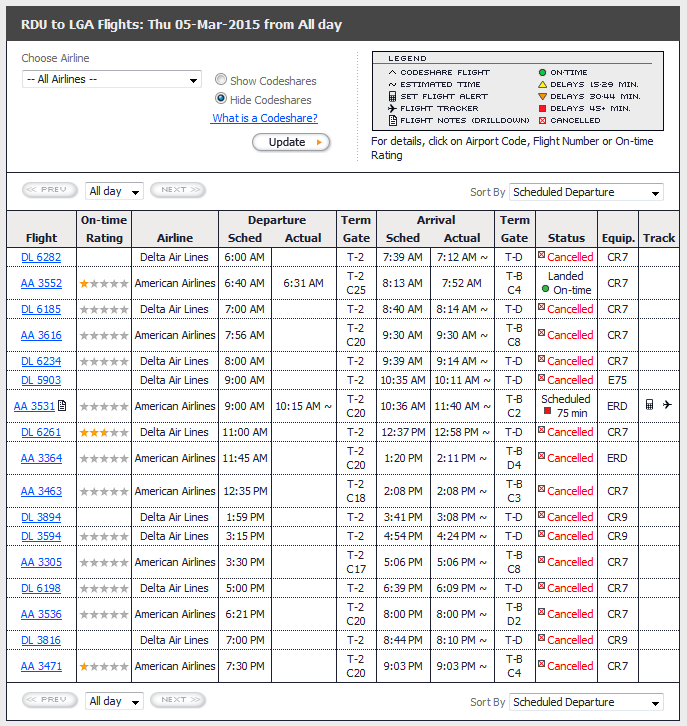Select Hide Codeshares radio button
This screenshot has height=726, width=687.
221,98
